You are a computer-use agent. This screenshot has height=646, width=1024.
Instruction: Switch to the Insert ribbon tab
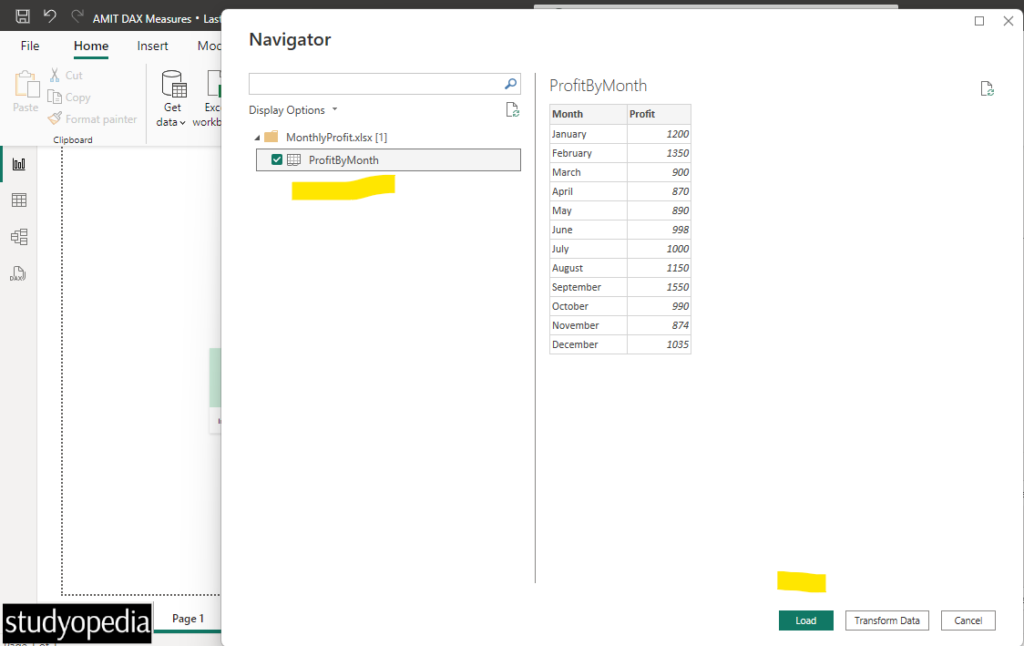coord(152,46)
